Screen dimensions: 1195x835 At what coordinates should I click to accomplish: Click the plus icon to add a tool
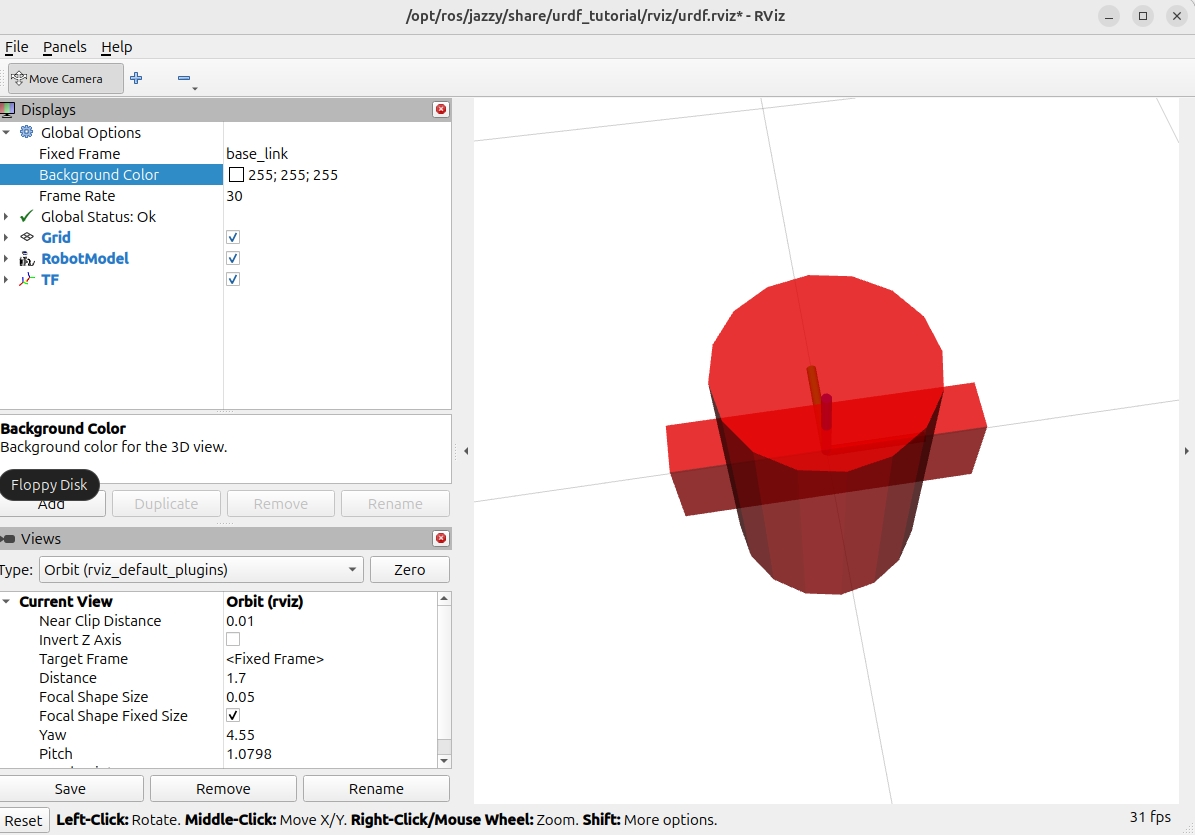point(136,78)
